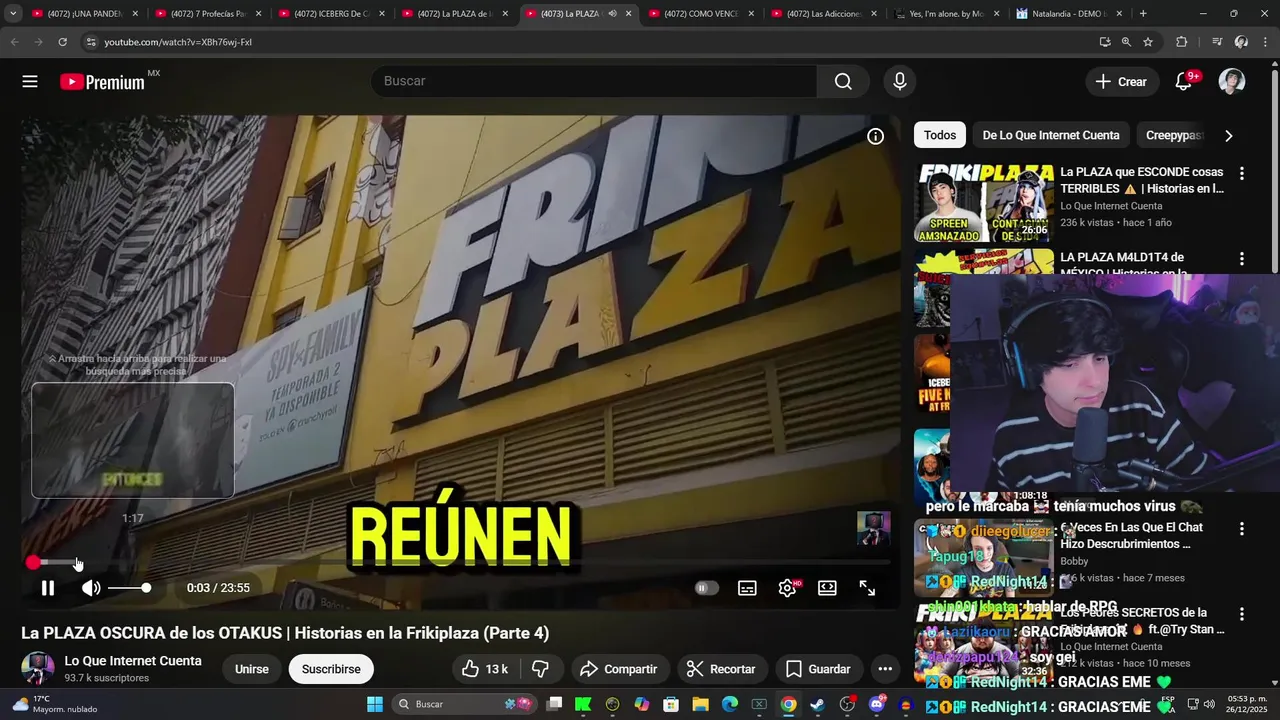Focus the YouTube Buscar search field
This screenshot has width=1280, height=720.
[594, 82]
